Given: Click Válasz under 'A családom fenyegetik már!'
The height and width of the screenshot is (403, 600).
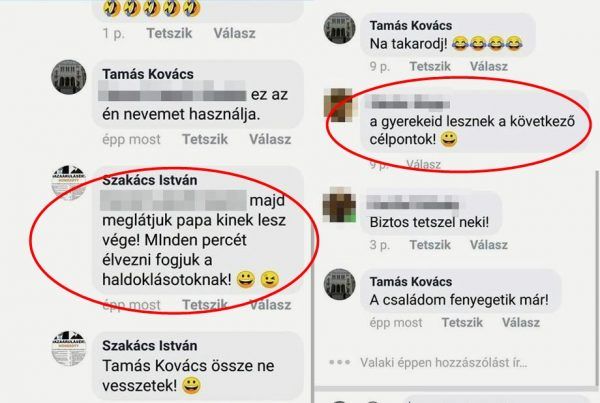Looking at the screenshot, I should (x=521, y=323).
